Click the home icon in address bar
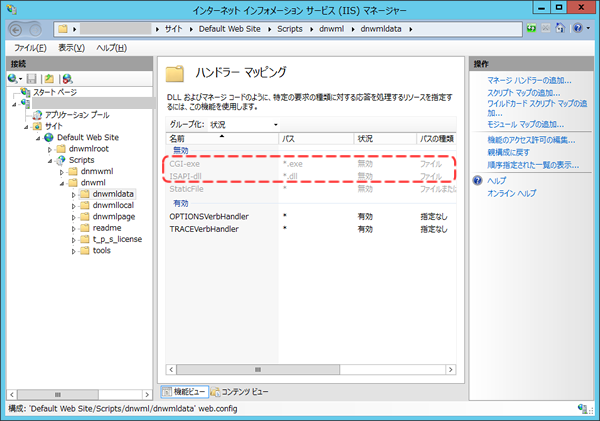 click(x=560, y=28)
